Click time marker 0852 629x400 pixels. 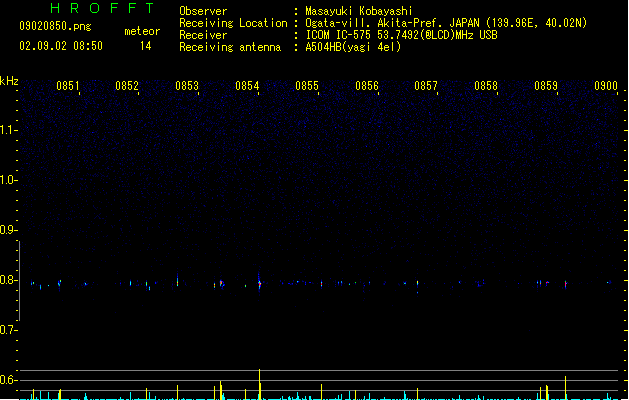(x=127, y=86)
